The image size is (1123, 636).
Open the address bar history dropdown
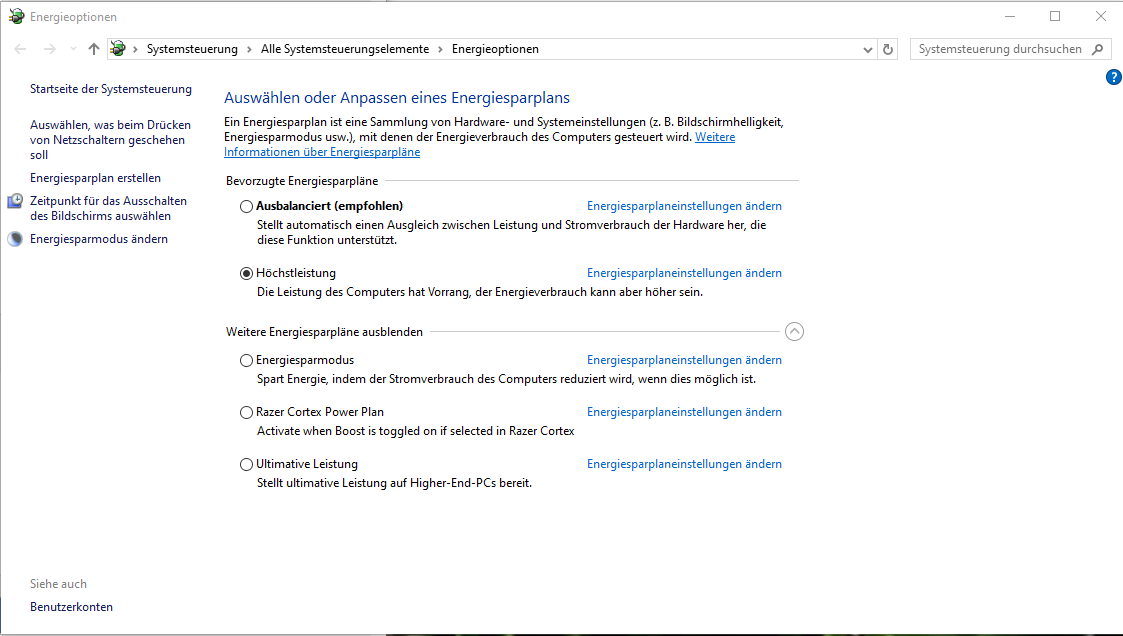click(867, 49)
